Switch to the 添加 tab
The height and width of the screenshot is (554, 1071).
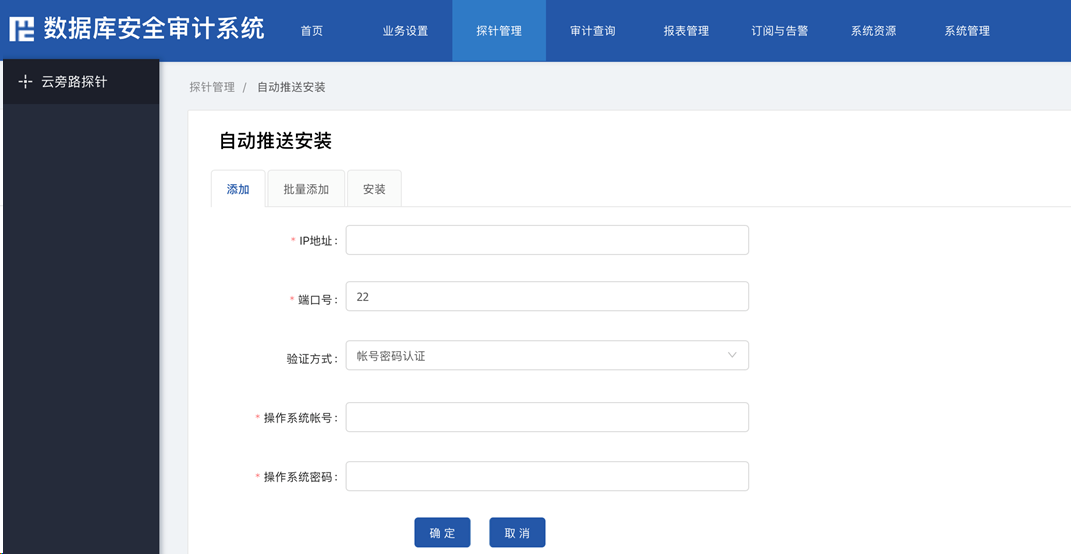pyautogui.click(x=238, y=189)
